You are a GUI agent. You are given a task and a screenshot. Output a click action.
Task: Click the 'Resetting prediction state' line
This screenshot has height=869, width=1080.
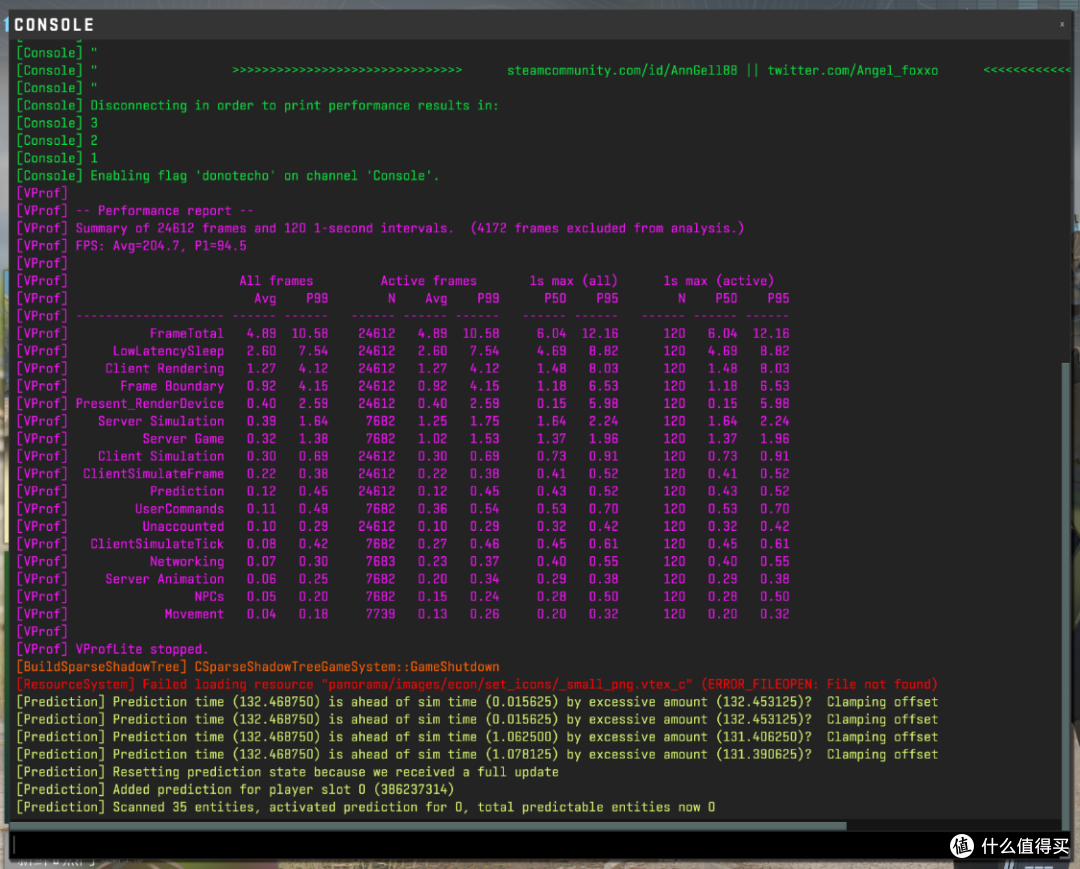(x=287, y=772)
